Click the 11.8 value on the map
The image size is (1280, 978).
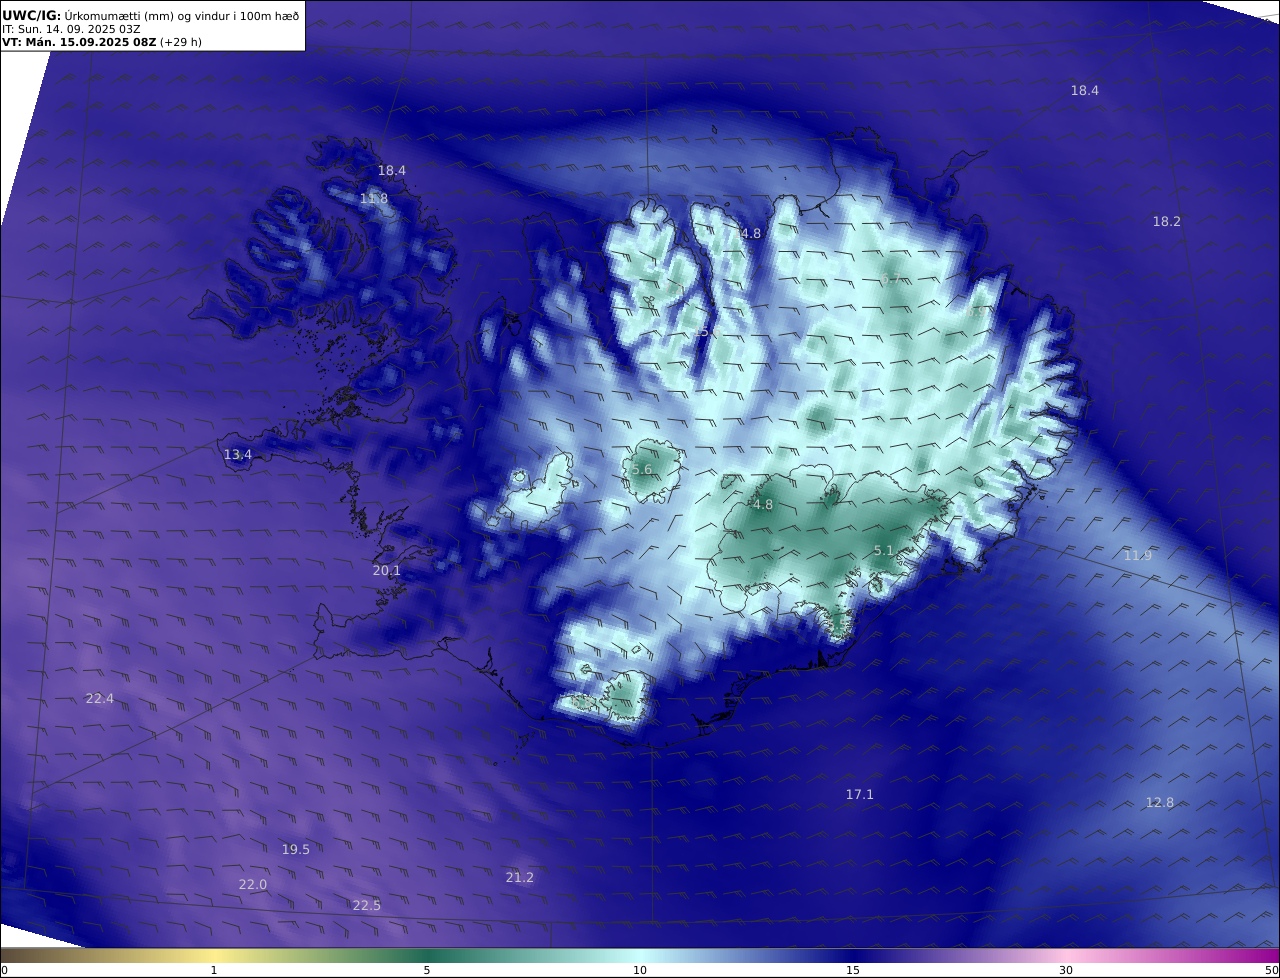pos(374,199)
